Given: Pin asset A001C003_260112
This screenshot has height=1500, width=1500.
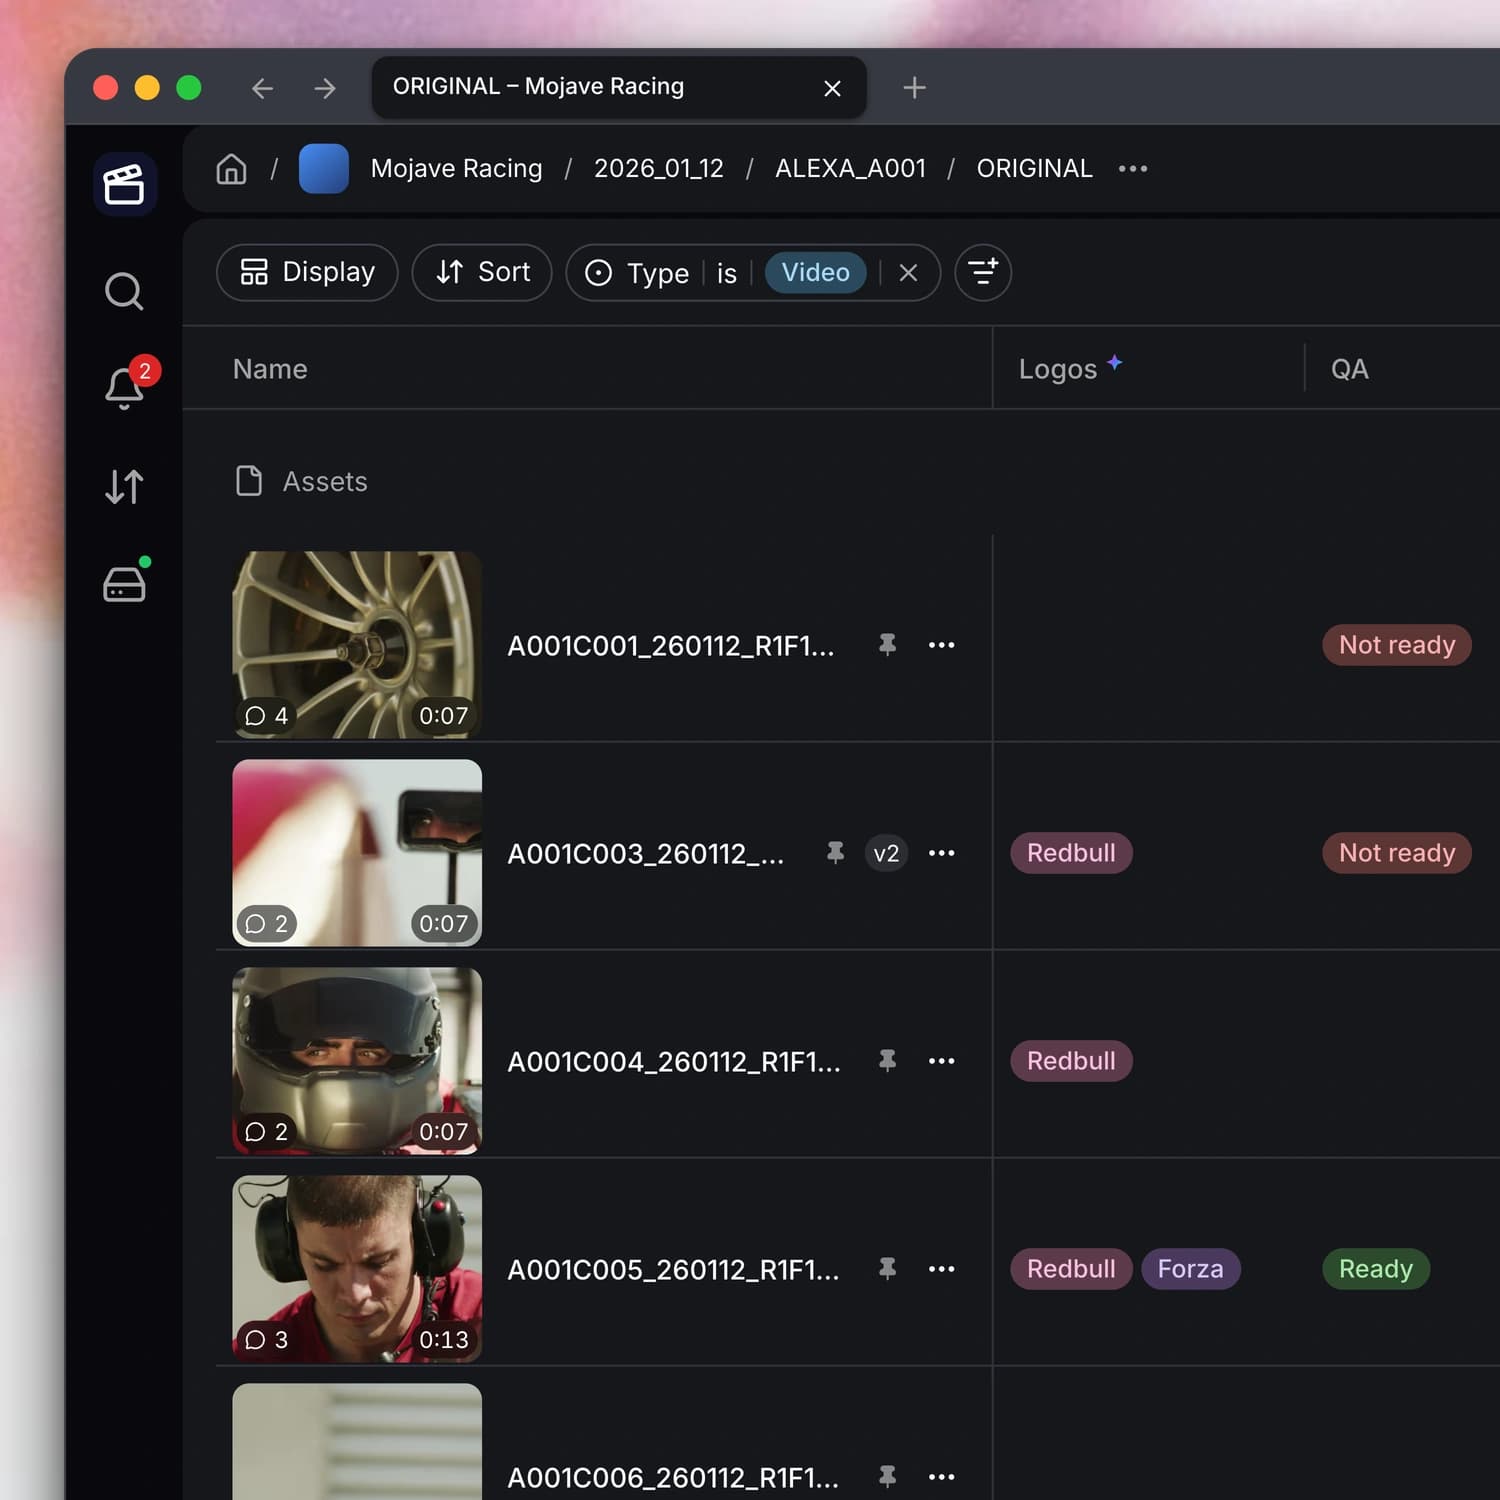Looking at the screenshot, I should (835, 853).
